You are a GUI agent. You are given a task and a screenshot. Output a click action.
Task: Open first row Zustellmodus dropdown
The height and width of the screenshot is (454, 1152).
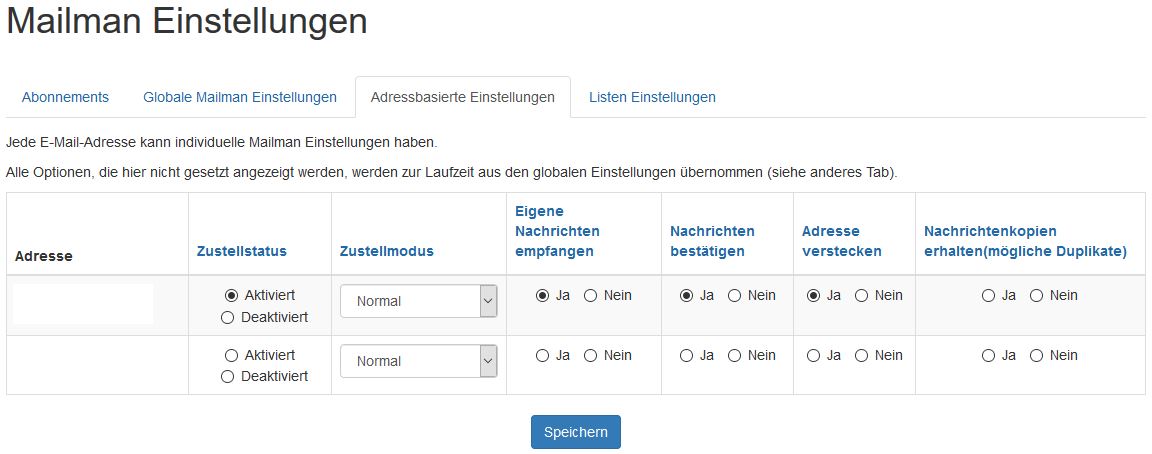[x=418, y=301]
